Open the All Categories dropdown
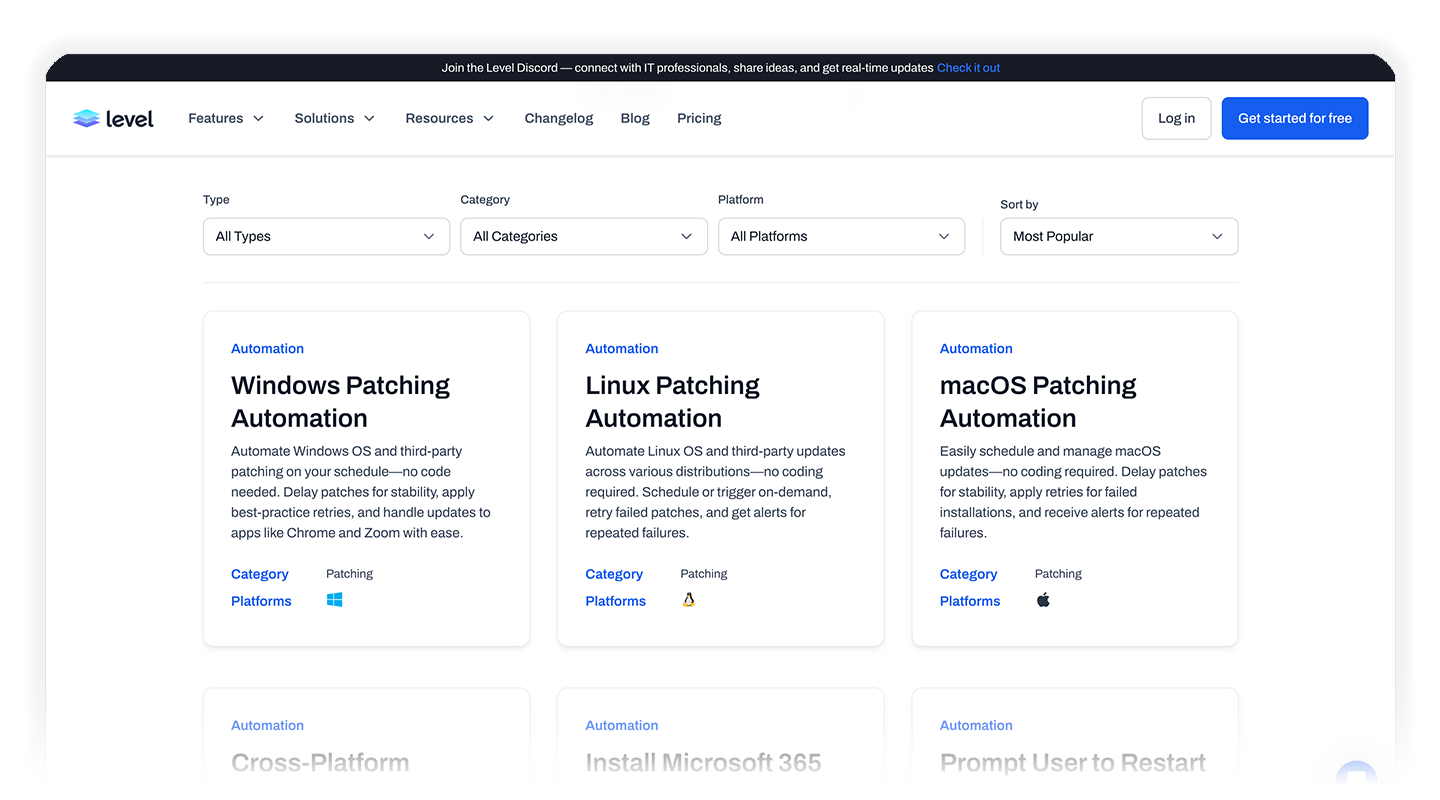 coord(584,236)
